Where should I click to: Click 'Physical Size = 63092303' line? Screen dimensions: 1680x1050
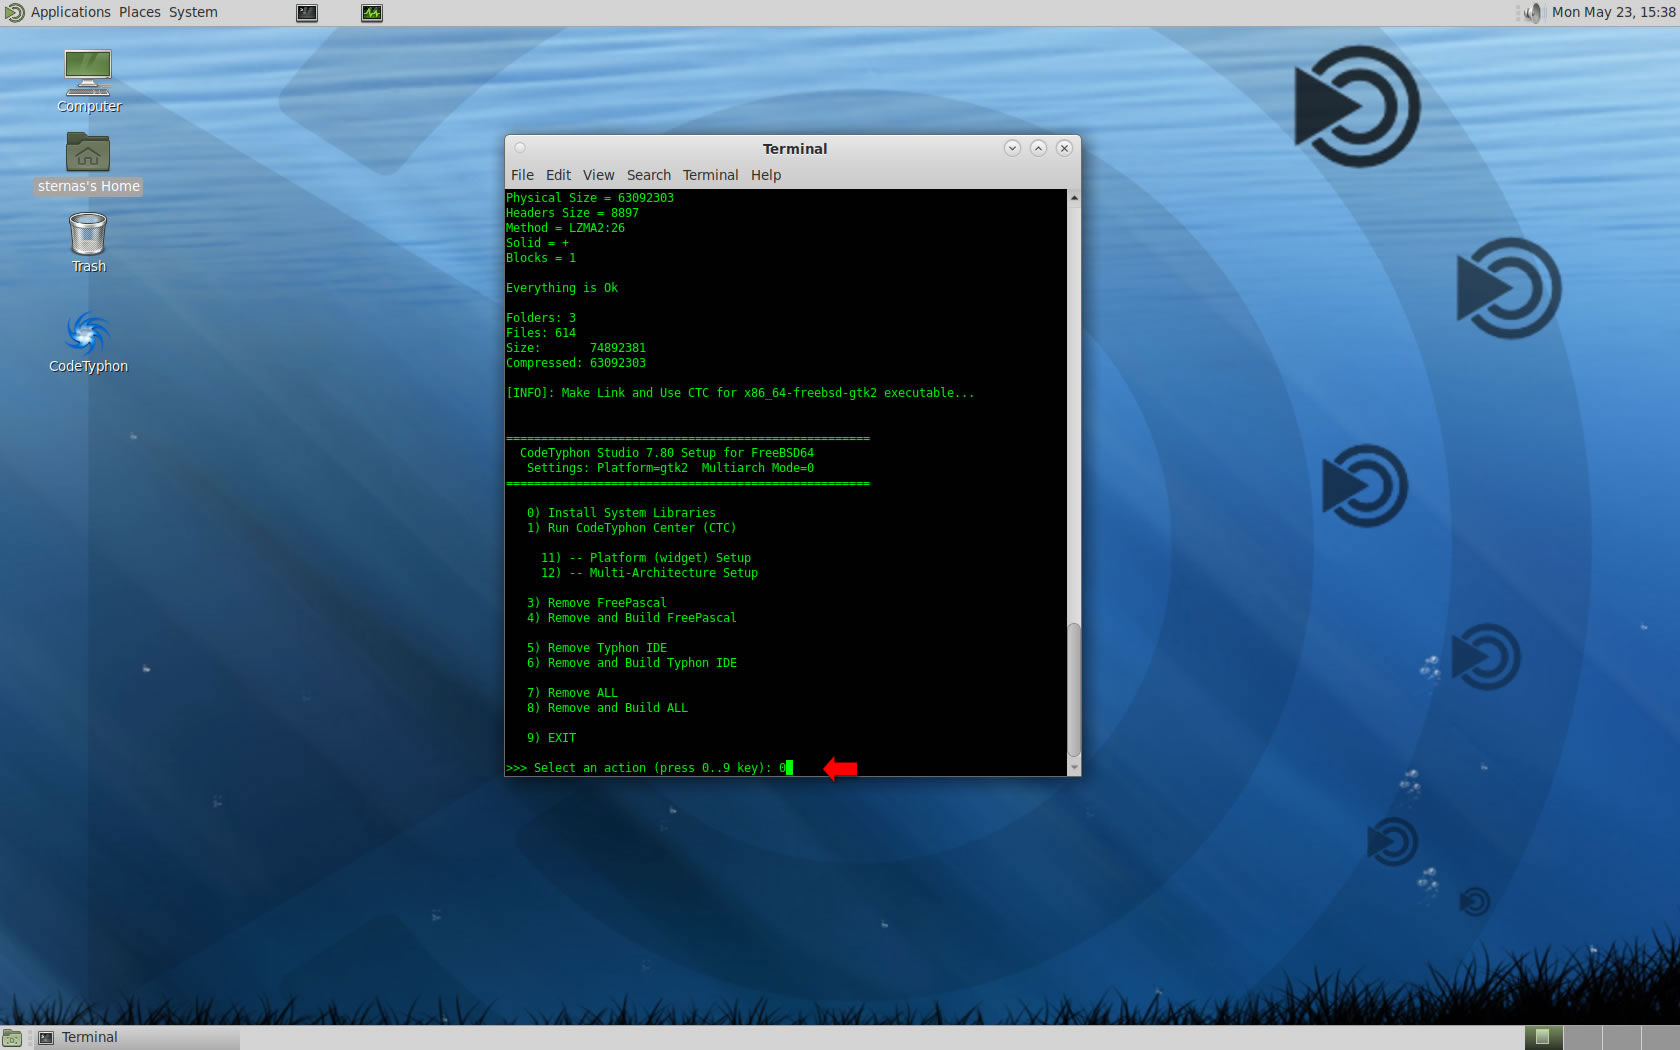click(590, 198)
